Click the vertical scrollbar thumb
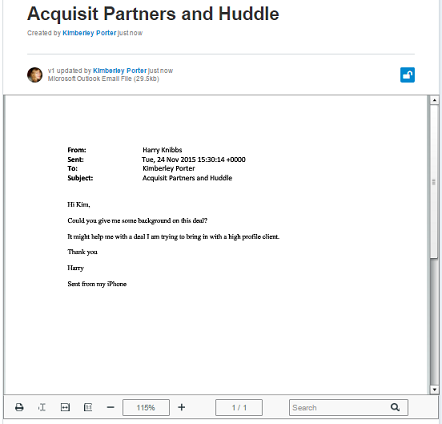Screen dimensions: 442x424 (x=434, y=182)
